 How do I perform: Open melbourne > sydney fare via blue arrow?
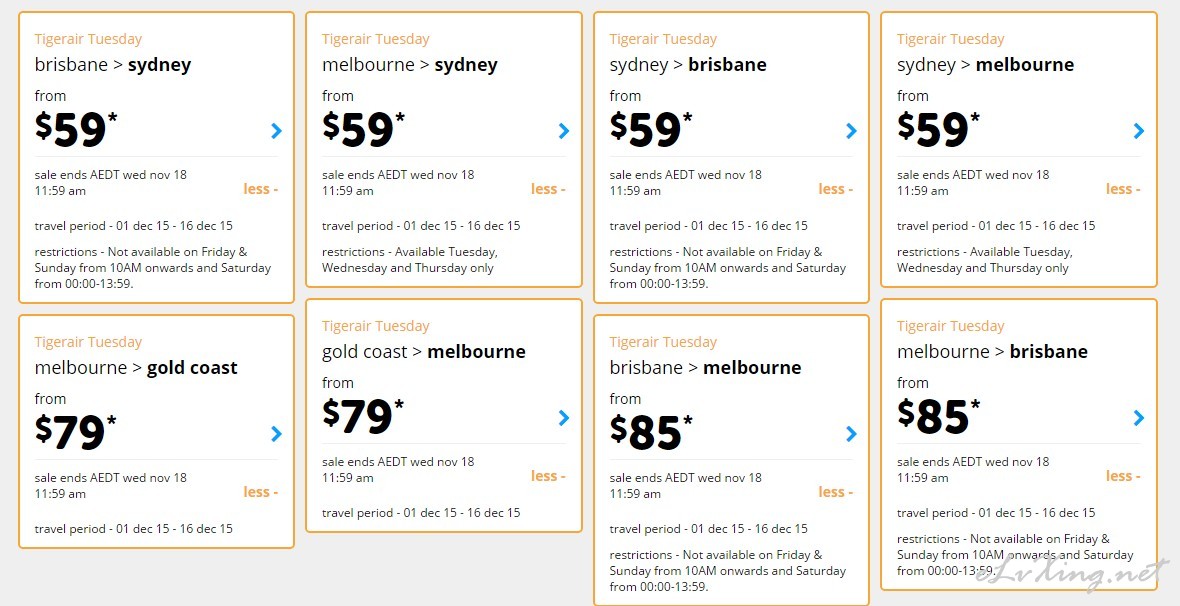tap(564, 131)
